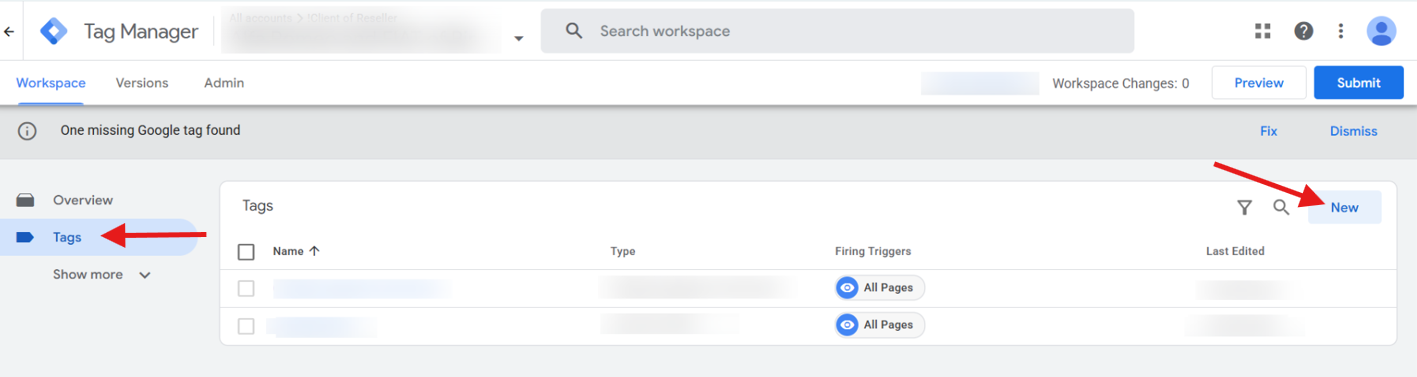
Task: Create a New tag
Action: click(x=1345, y=207)
